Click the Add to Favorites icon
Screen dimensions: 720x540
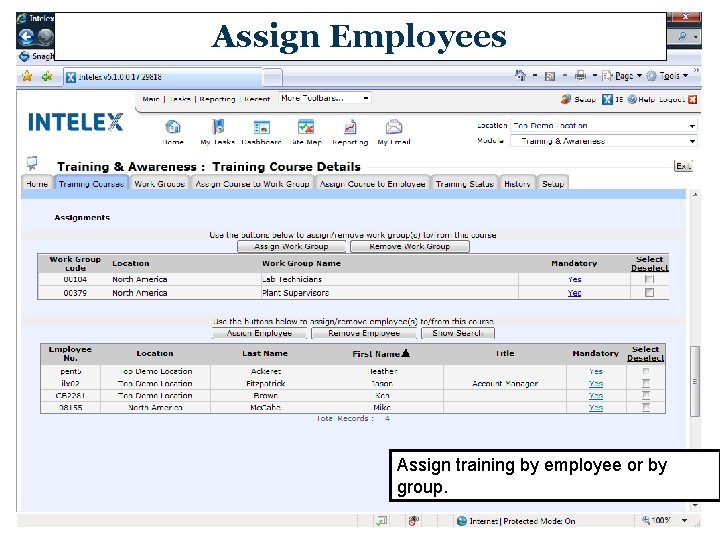47,76
